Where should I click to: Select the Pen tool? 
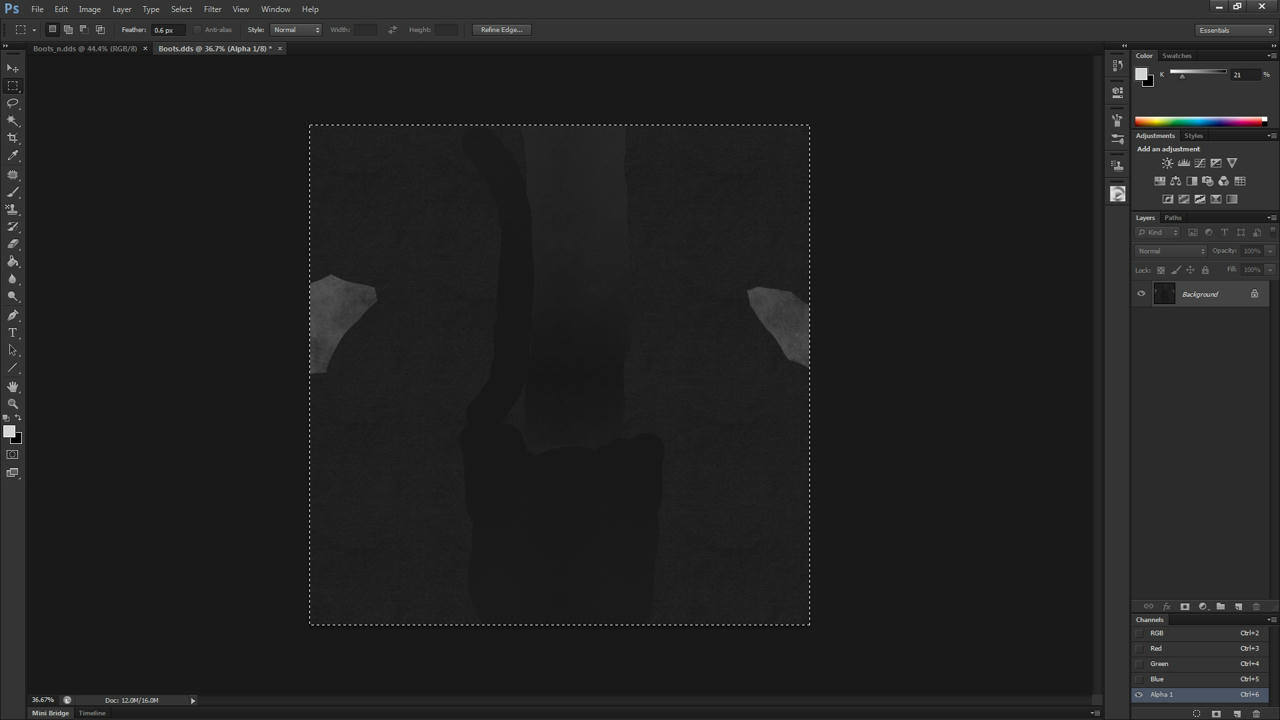coord(13,315)
